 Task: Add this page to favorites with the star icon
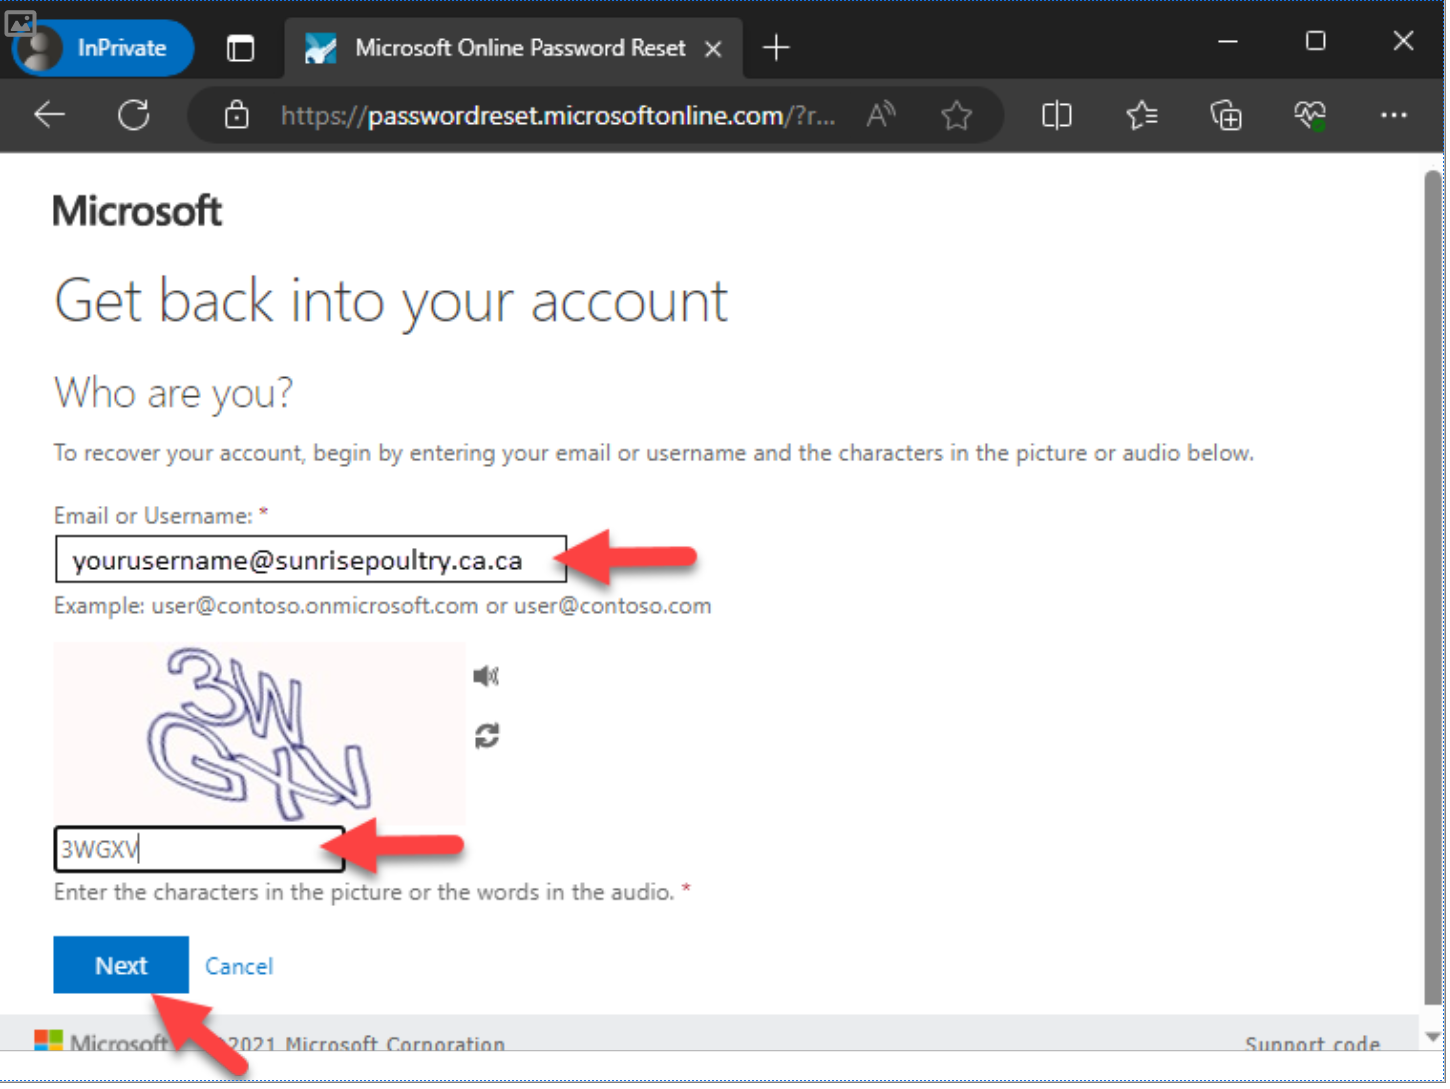point(957,116)
